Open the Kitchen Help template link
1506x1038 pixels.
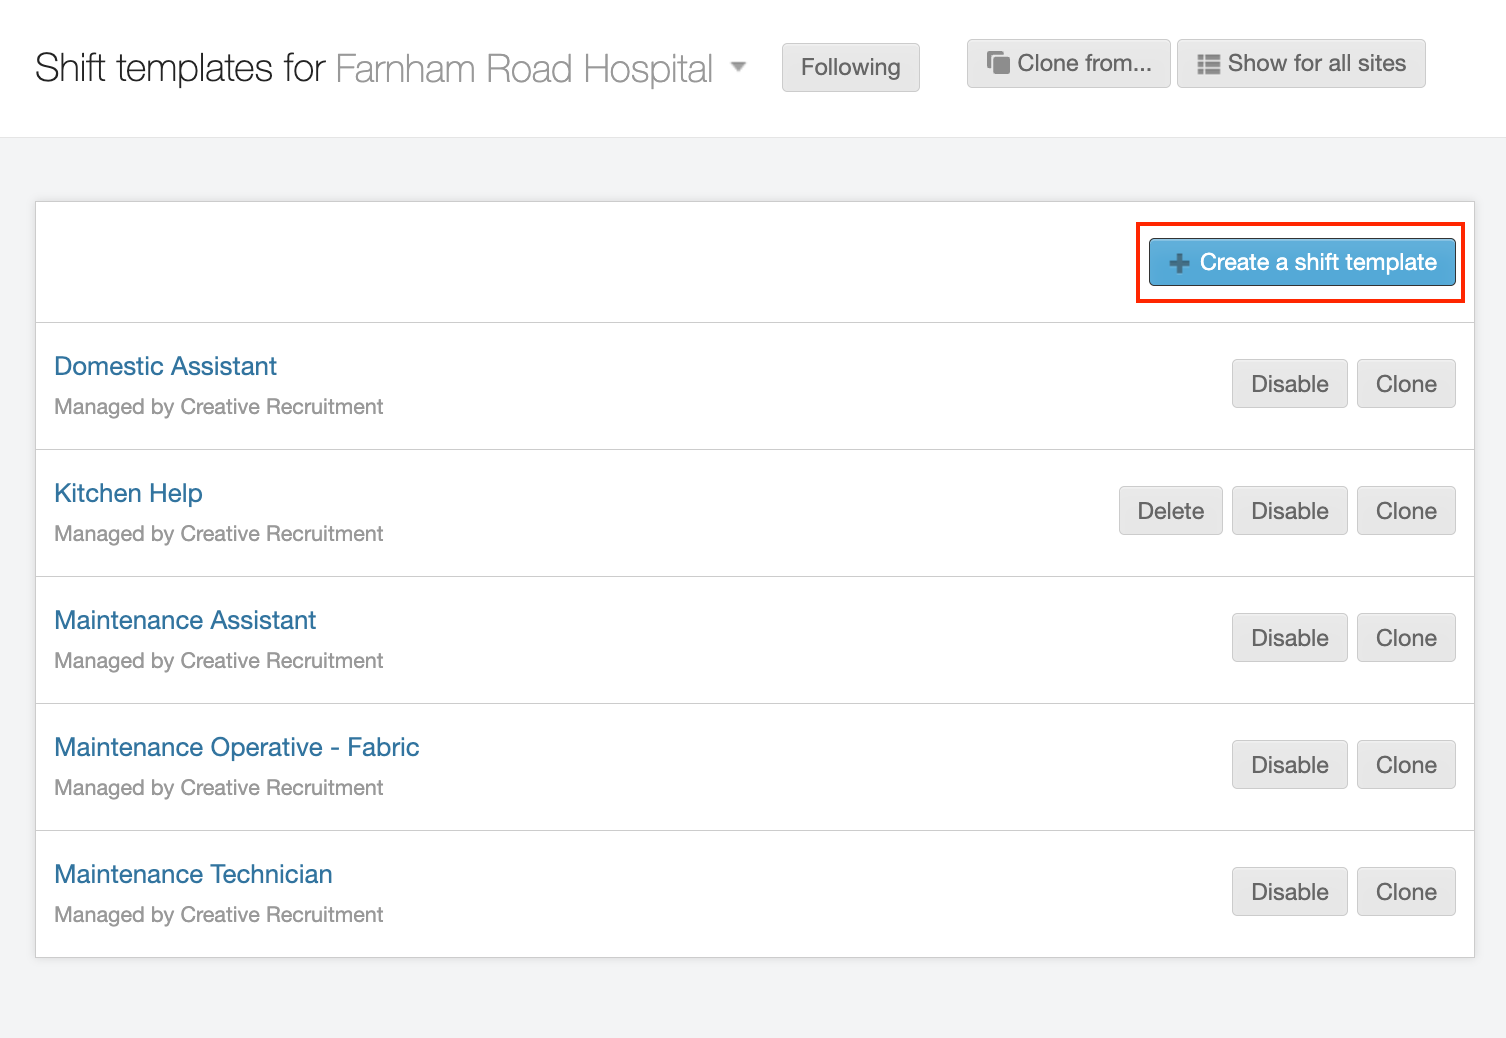coord(128,493)
